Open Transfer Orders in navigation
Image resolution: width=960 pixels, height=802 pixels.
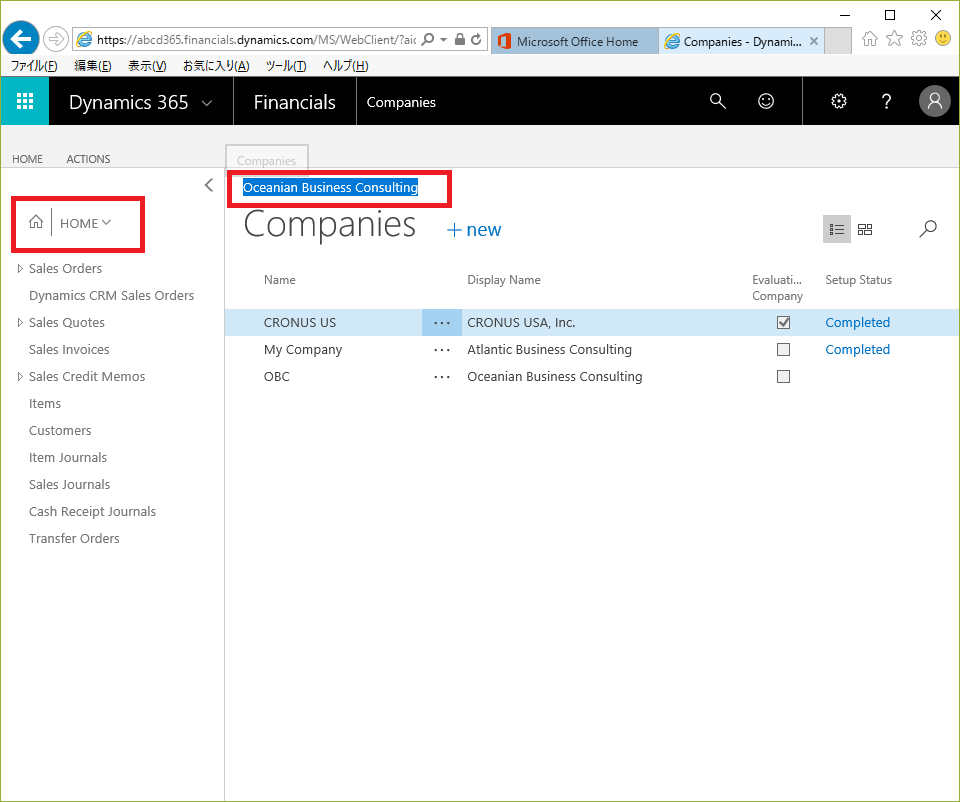click(x=74, y=538)
